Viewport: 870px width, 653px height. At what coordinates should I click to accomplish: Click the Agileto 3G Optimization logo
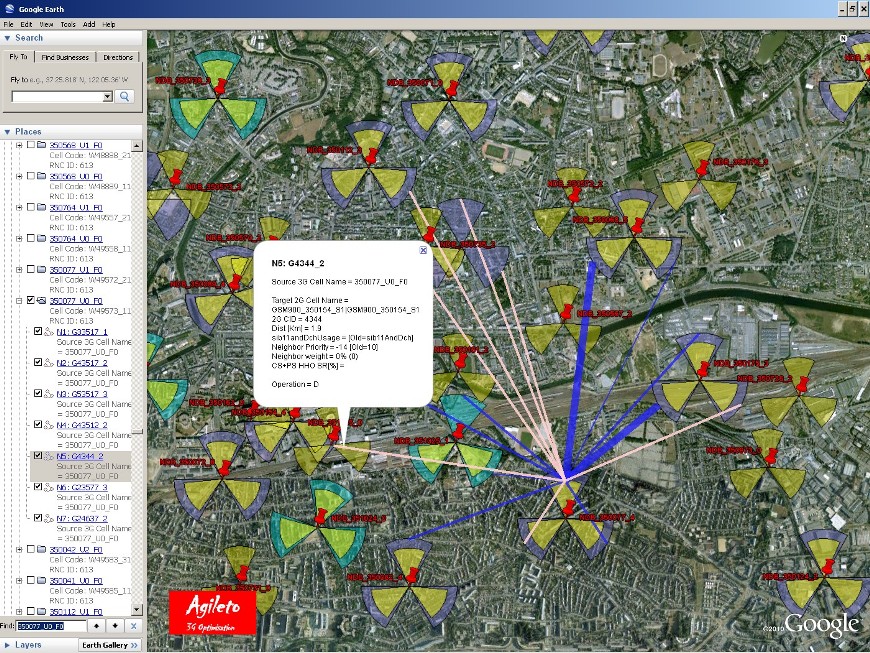click(x=212, y=612)
